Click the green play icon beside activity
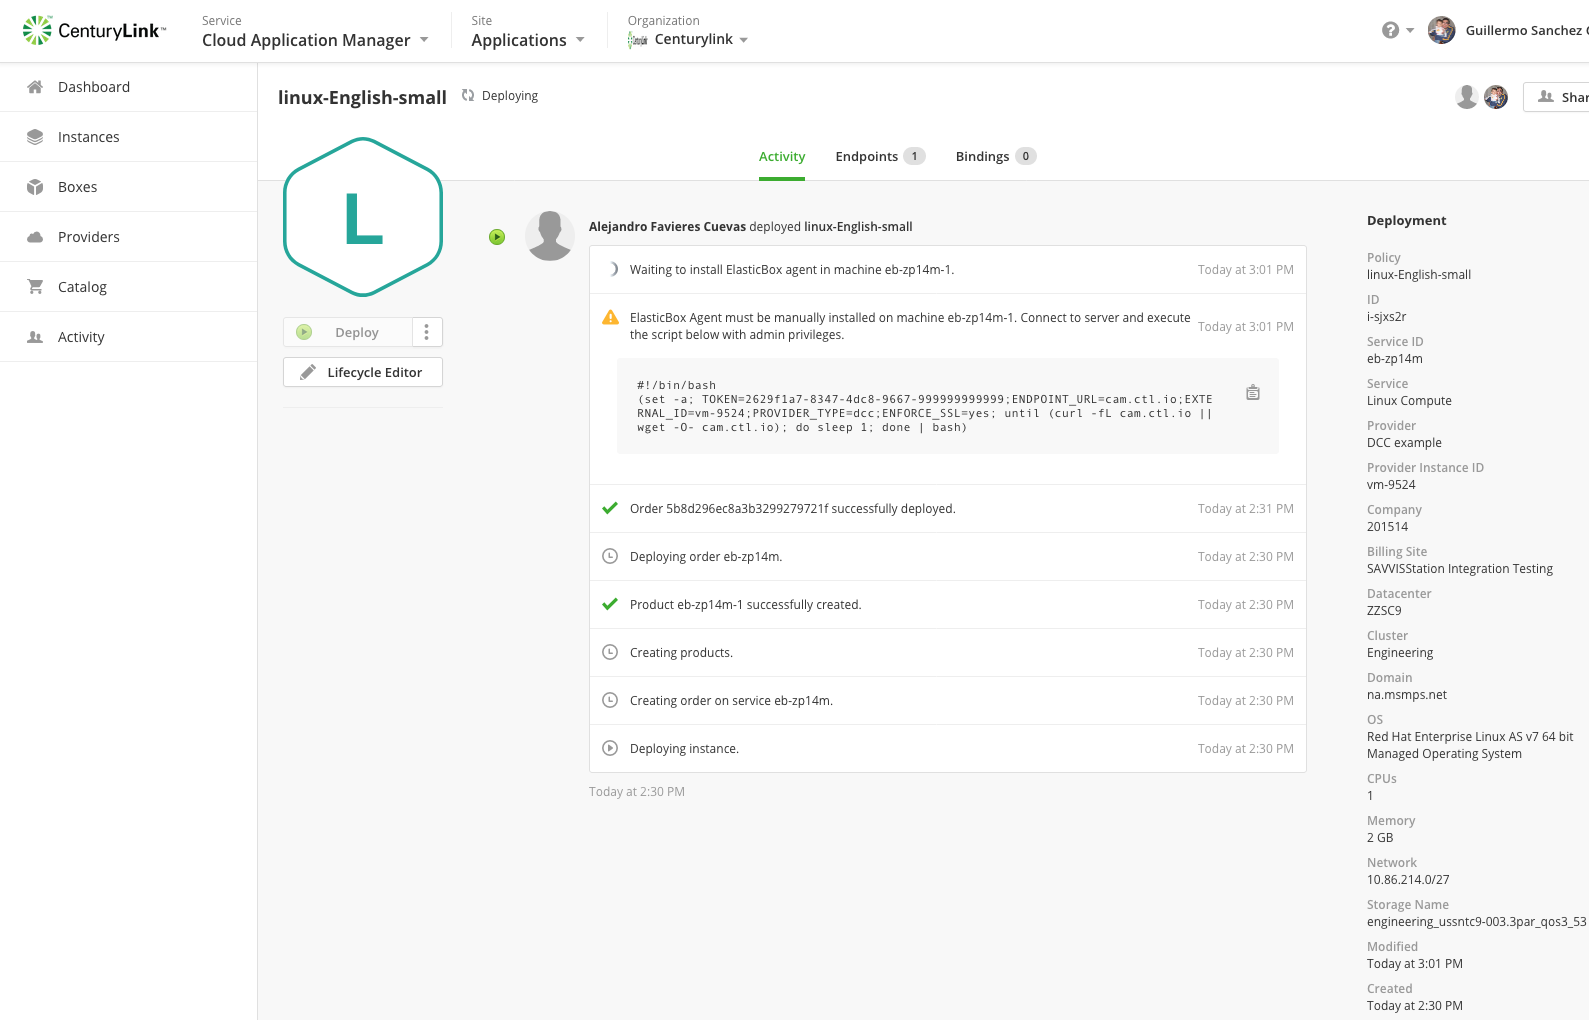The height and width of the screenshot is (1020, 1589). click(x=497, y=237)
